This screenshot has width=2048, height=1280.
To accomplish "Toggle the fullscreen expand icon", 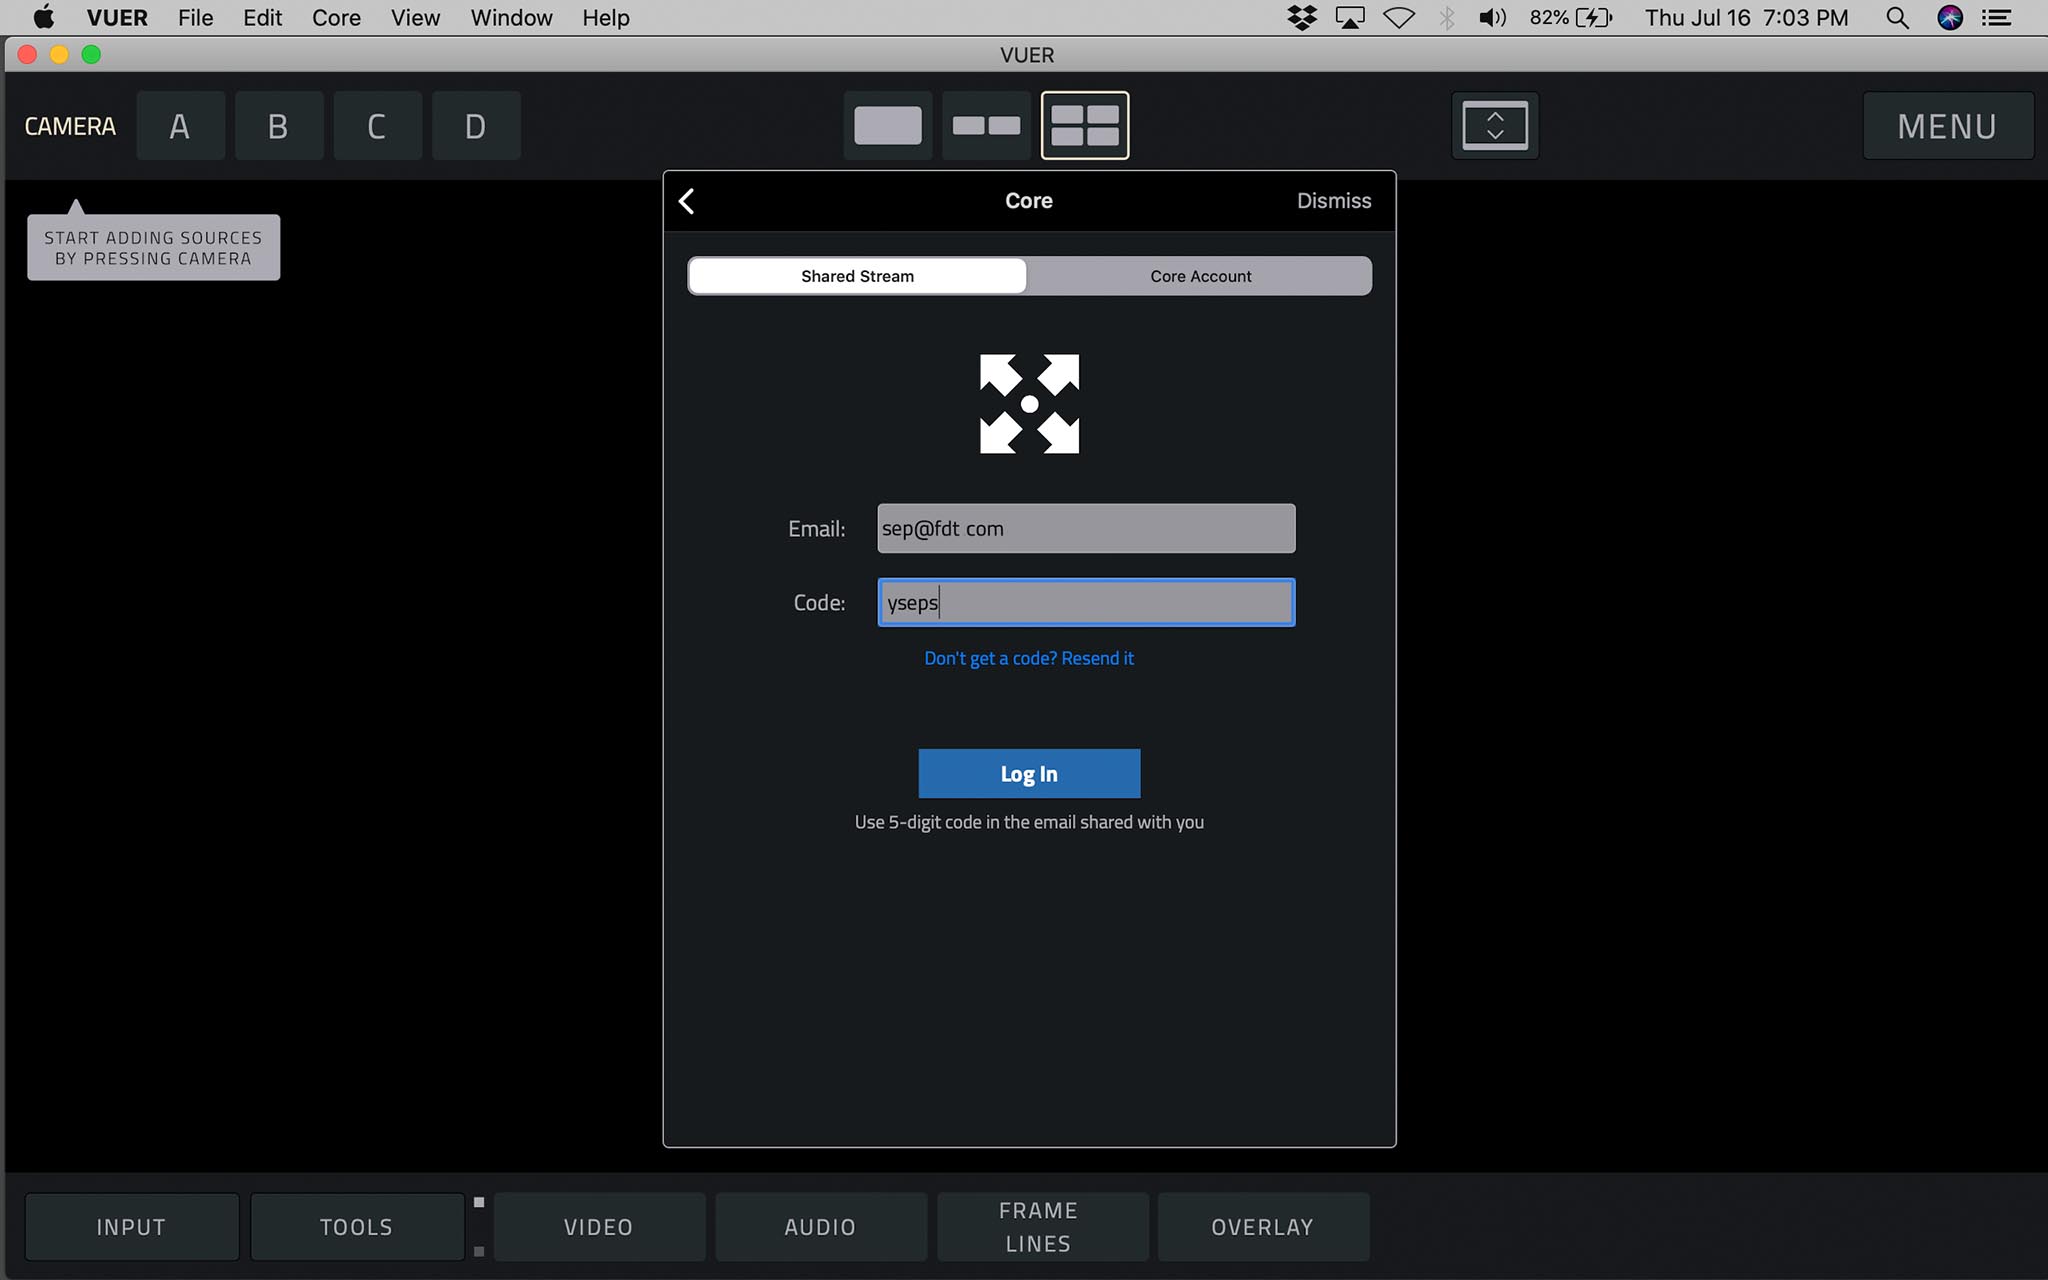I will coord(1495,126).
